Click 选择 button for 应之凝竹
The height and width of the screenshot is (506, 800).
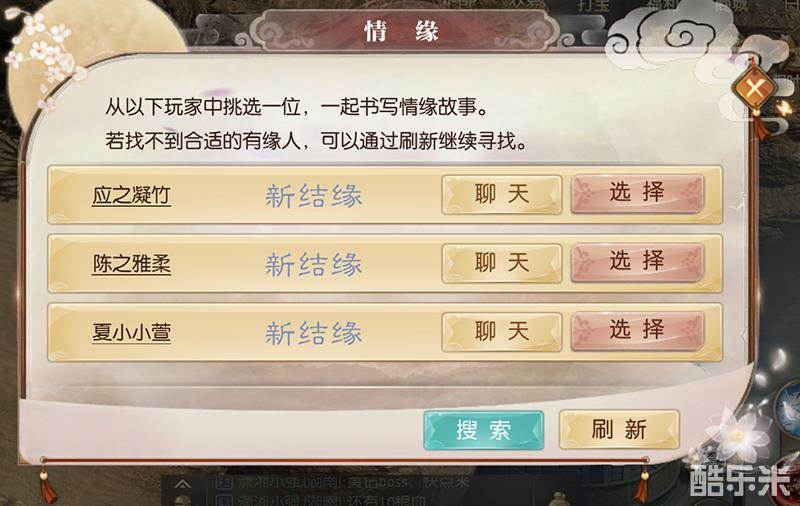point(637,194)
